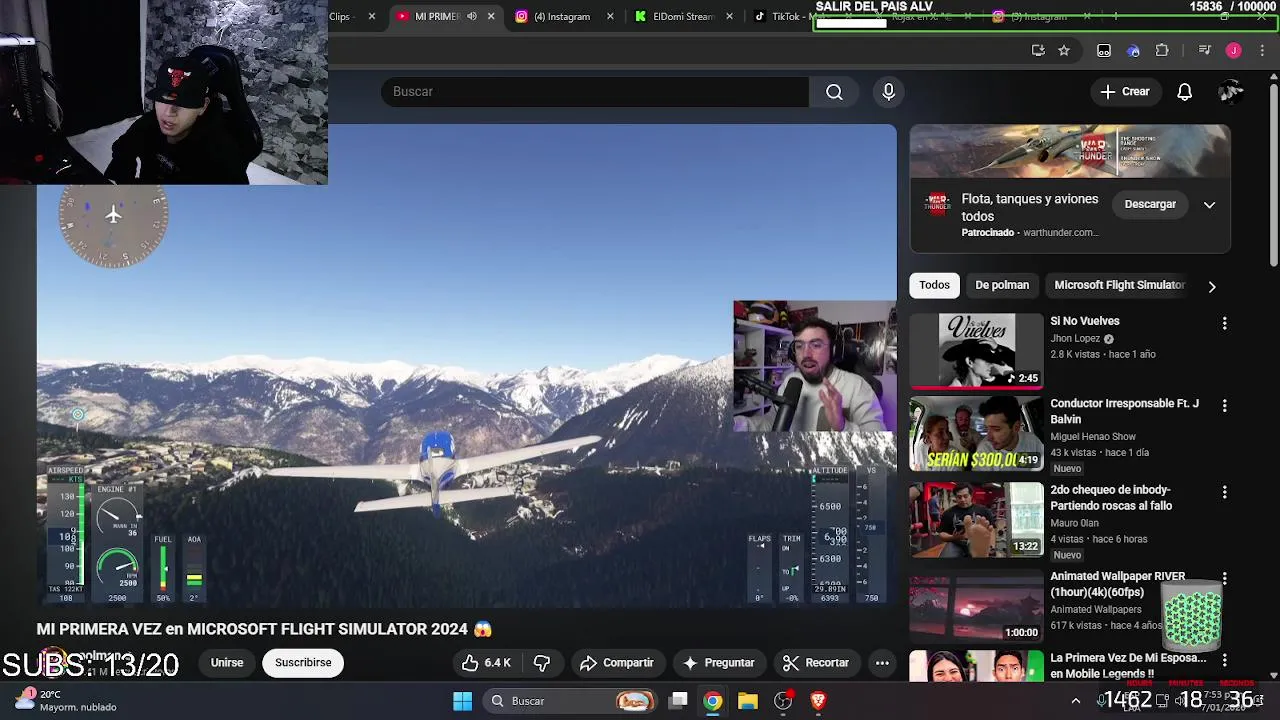
Task: Focus the YouTube Buscar search field
Action: 595,92
